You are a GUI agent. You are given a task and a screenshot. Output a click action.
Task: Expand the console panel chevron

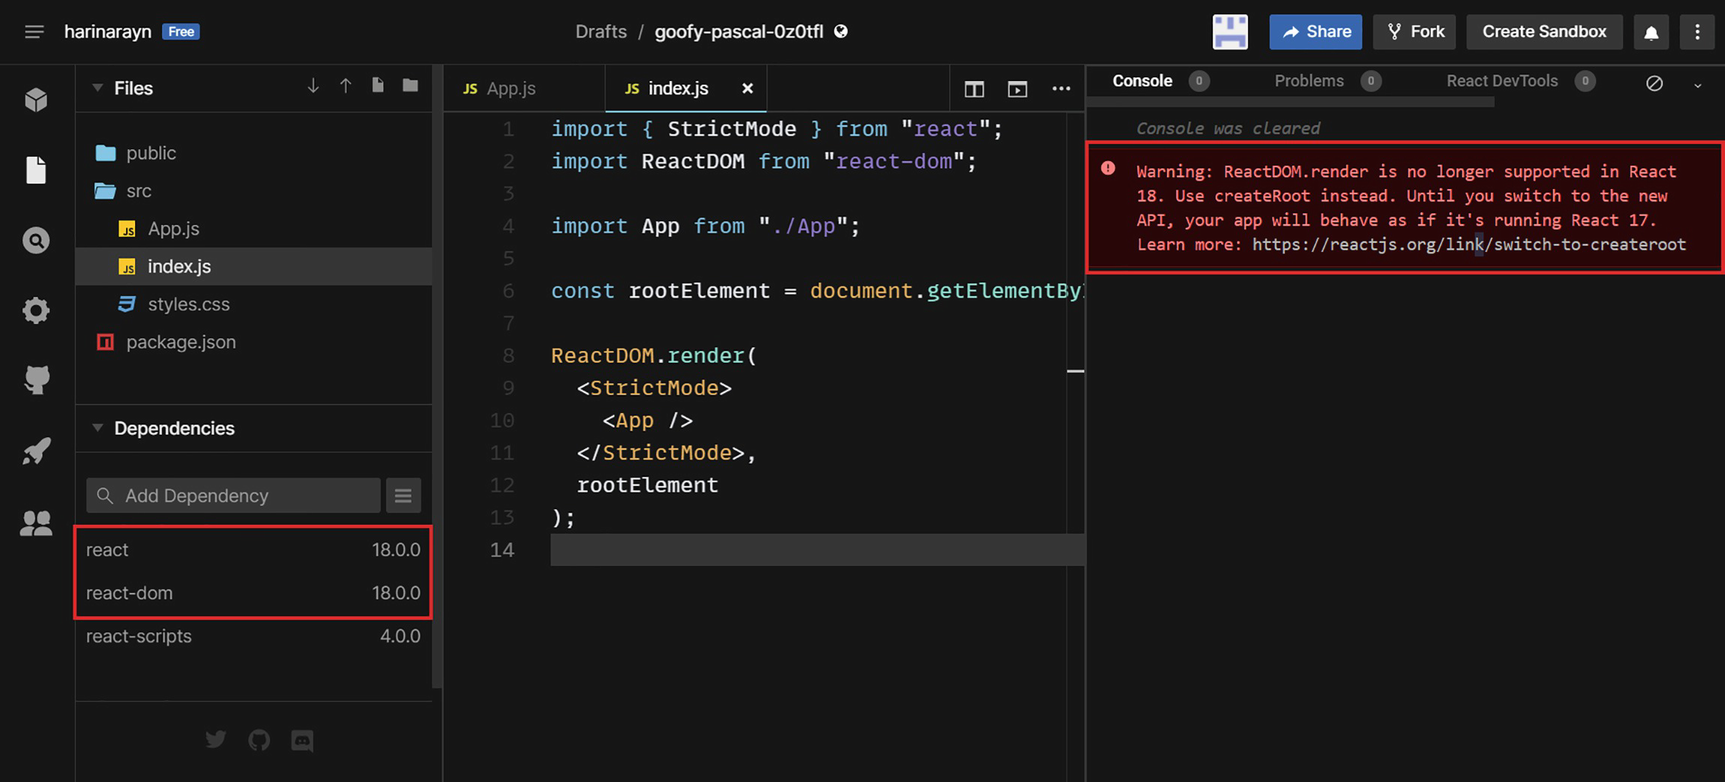(1697, 86)
